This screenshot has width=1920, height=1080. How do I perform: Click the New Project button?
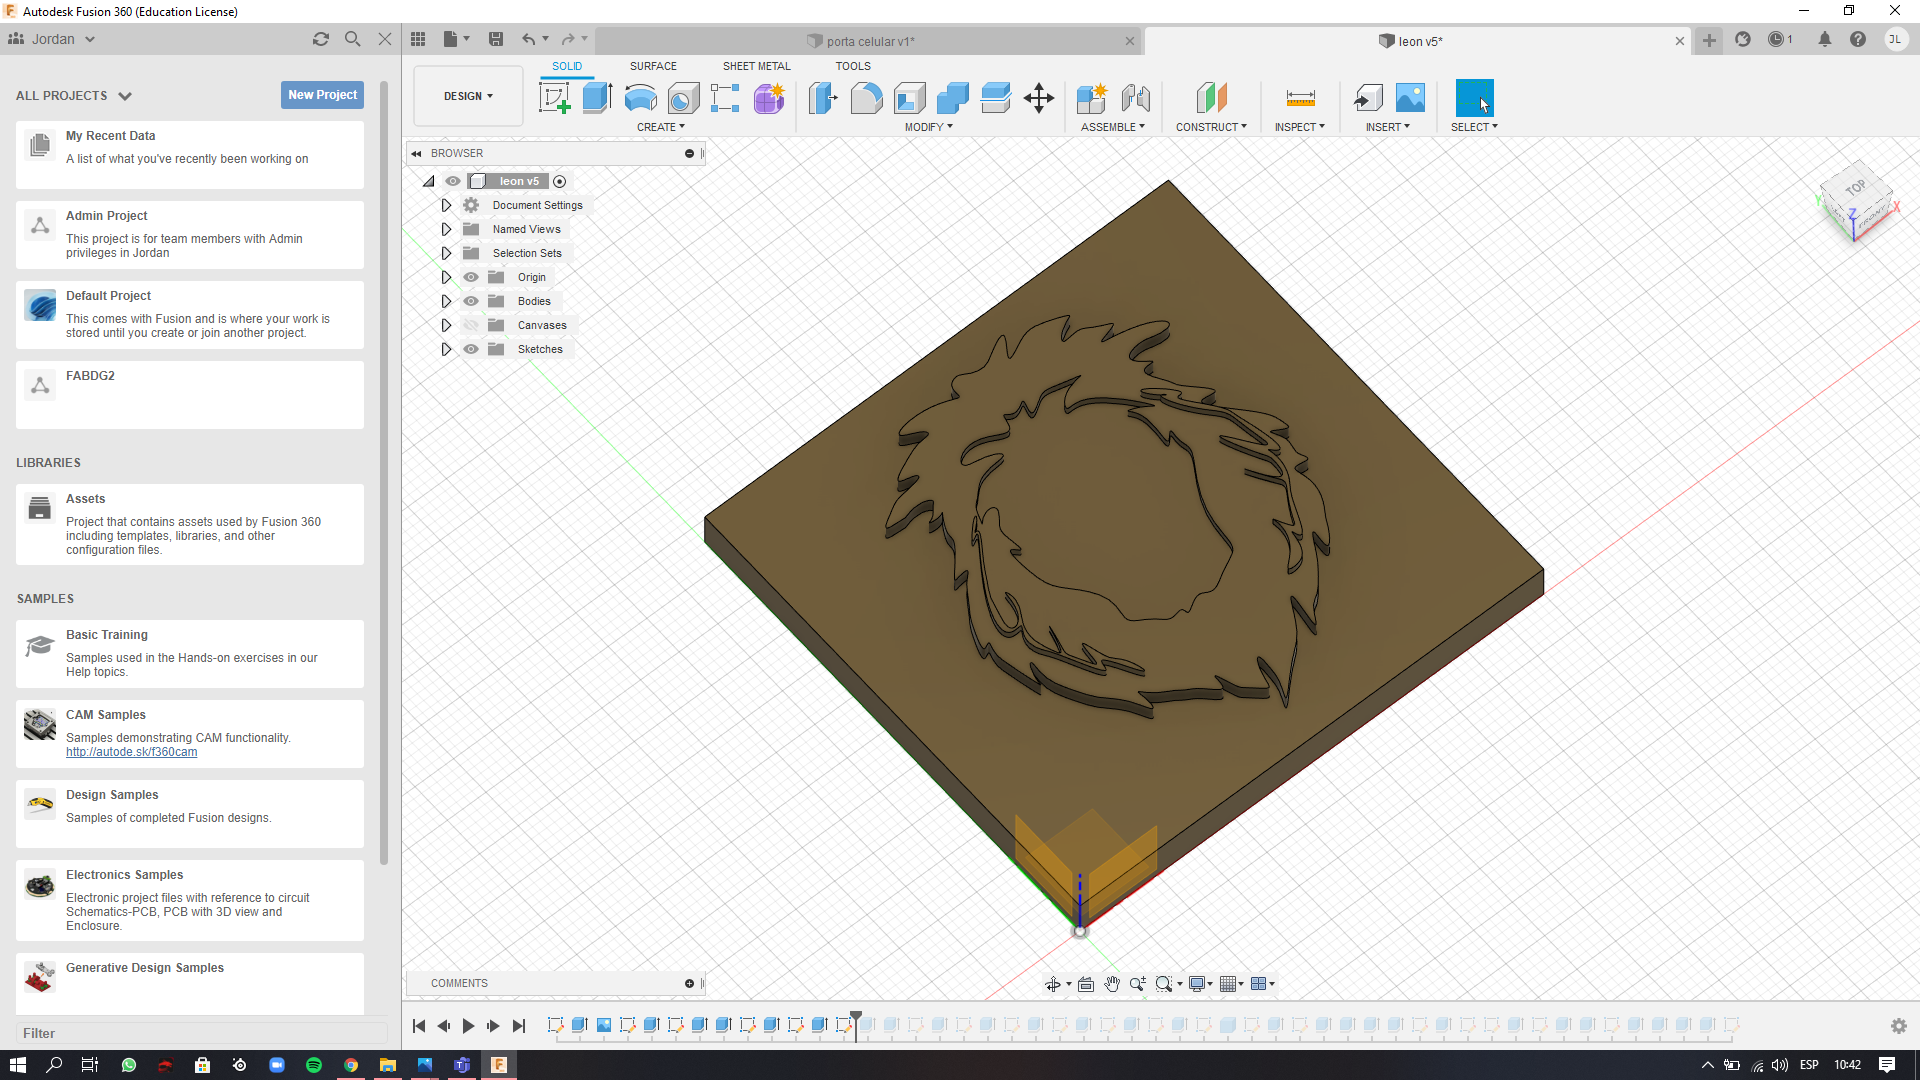(x=322, y=95)
